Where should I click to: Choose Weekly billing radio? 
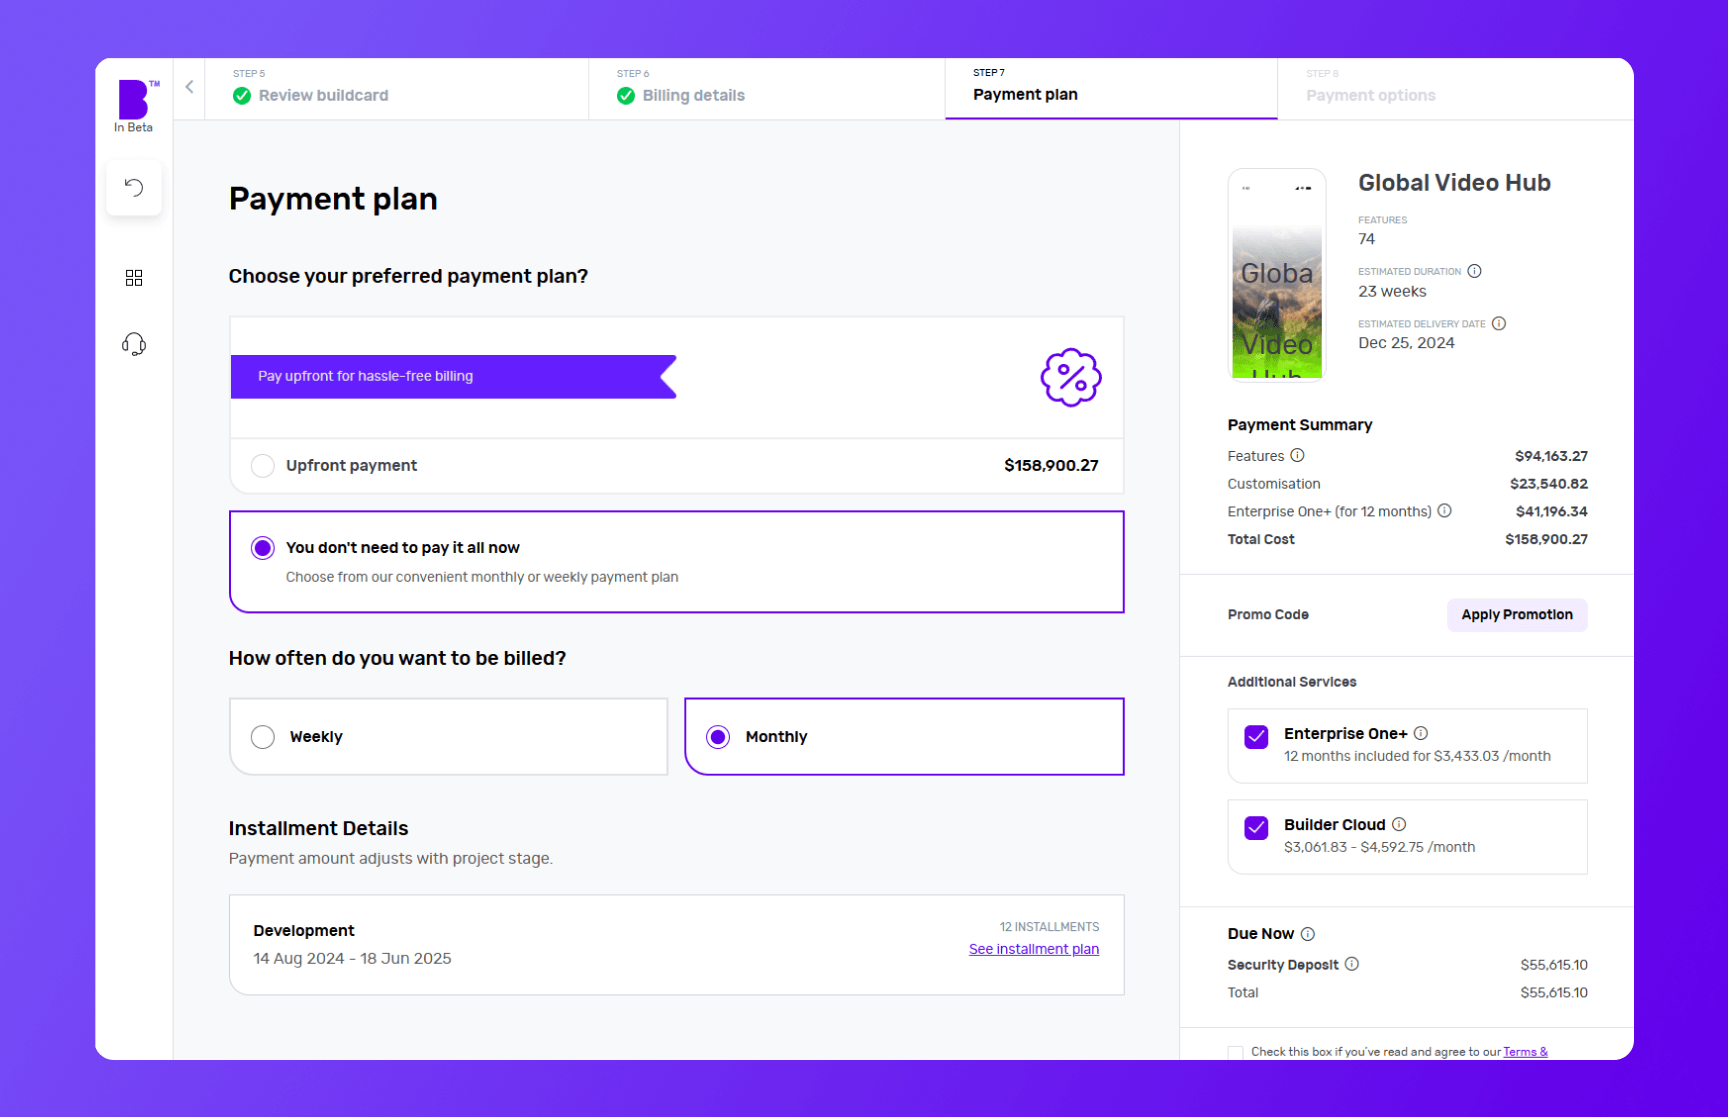[x=262, y=737]
